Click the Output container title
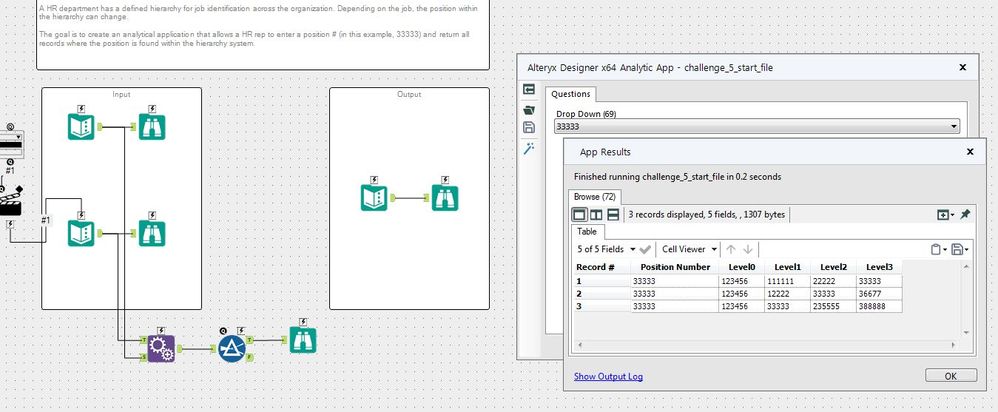Screen dimensions: 998x412 tap(409, 94)
